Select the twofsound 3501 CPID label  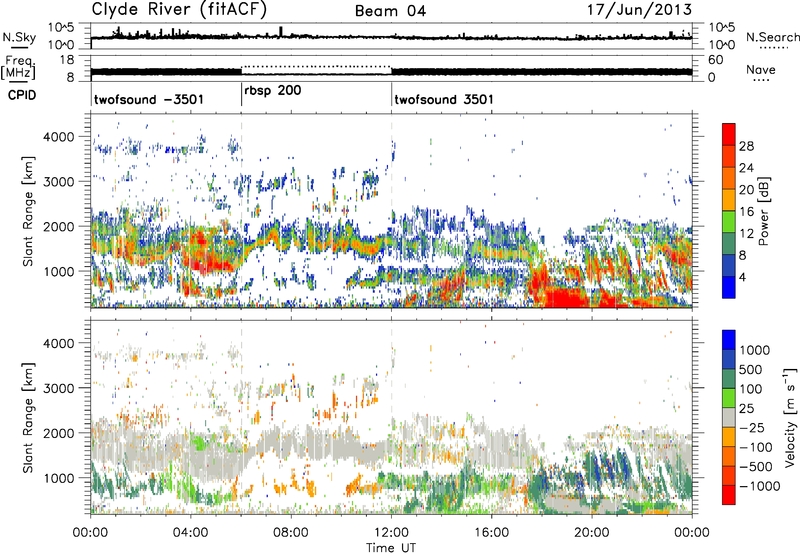pyautogui.click(x=444, y=99)
